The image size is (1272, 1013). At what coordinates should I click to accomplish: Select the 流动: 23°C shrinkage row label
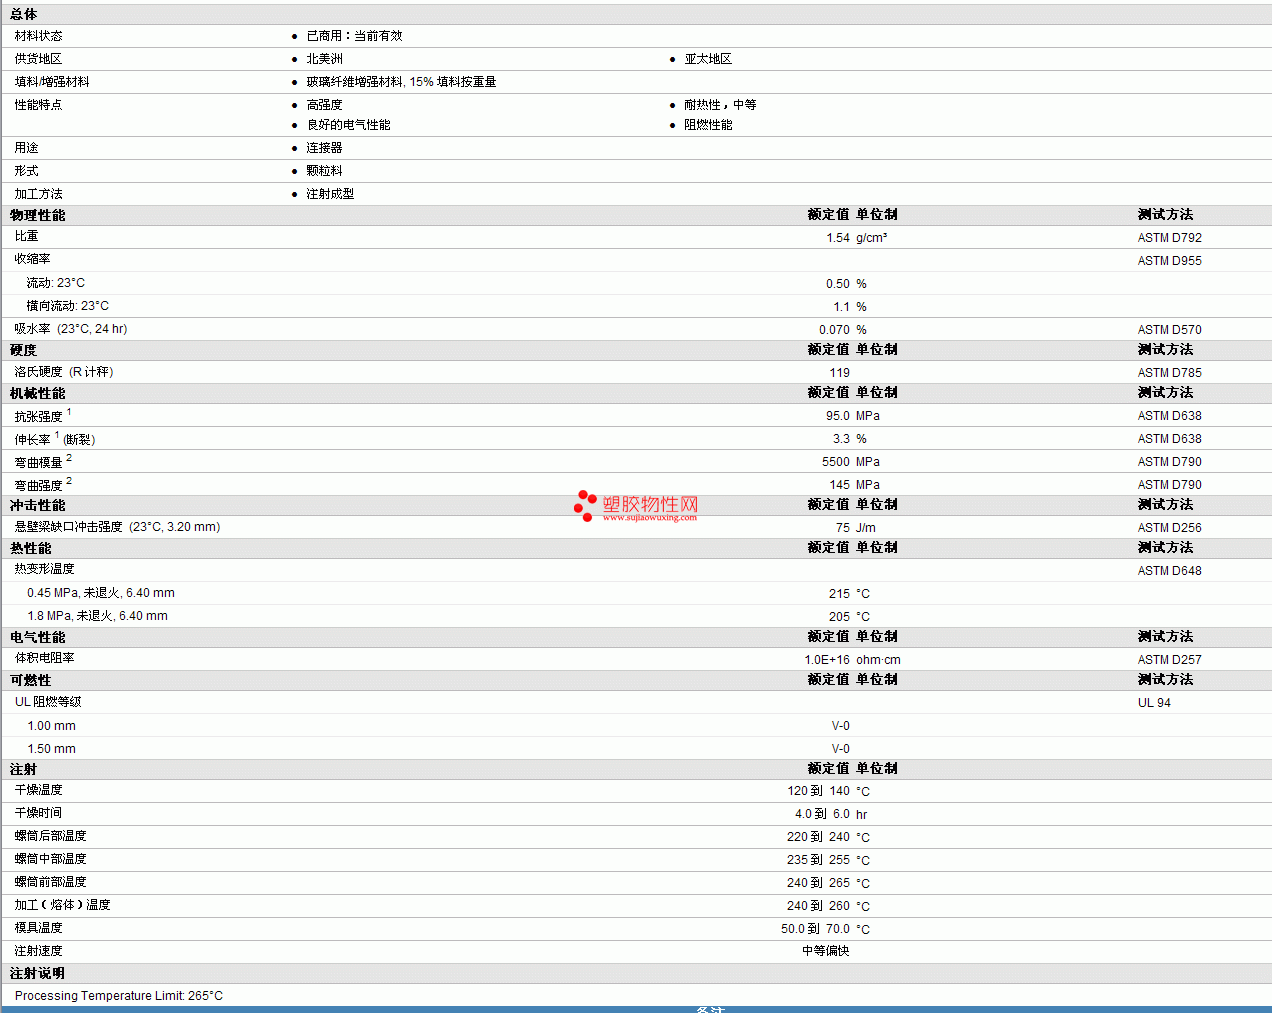[56, 283]
